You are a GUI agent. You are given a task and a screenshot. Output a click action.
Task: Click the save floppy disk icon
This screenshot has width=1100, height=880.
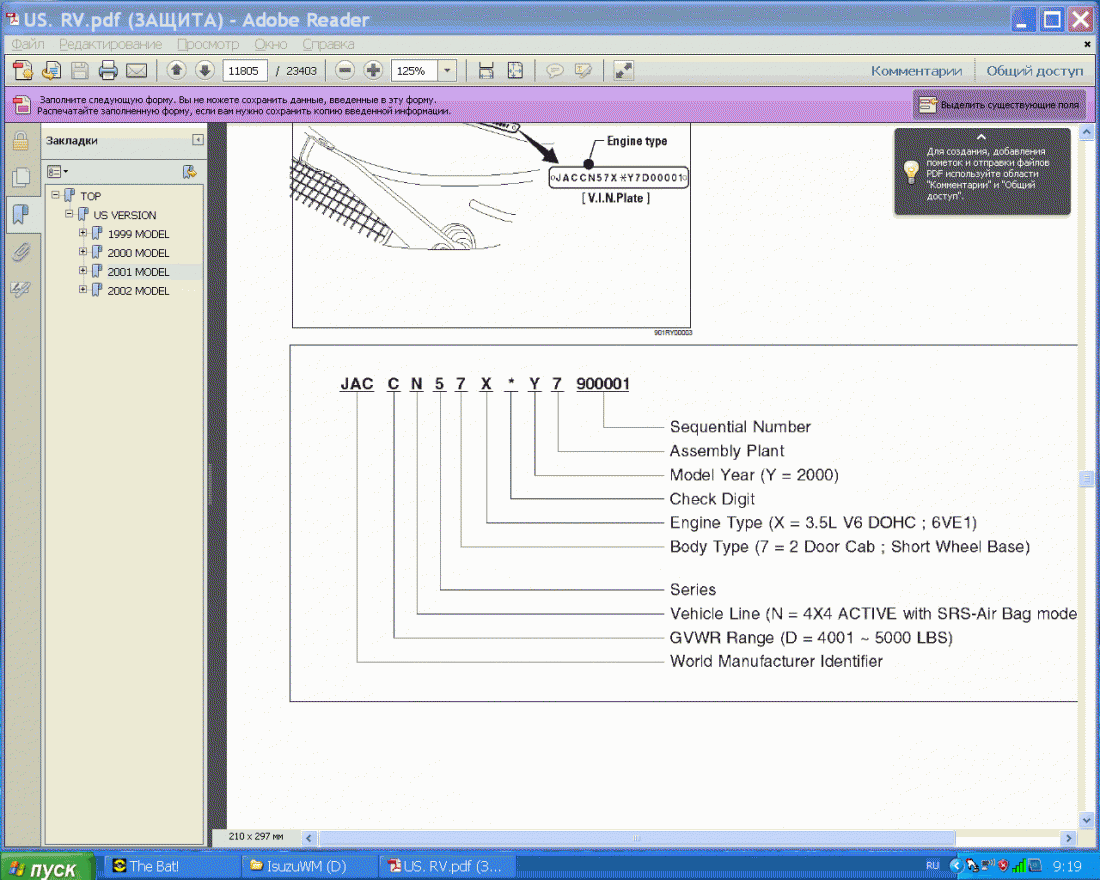tap(79, 70)
